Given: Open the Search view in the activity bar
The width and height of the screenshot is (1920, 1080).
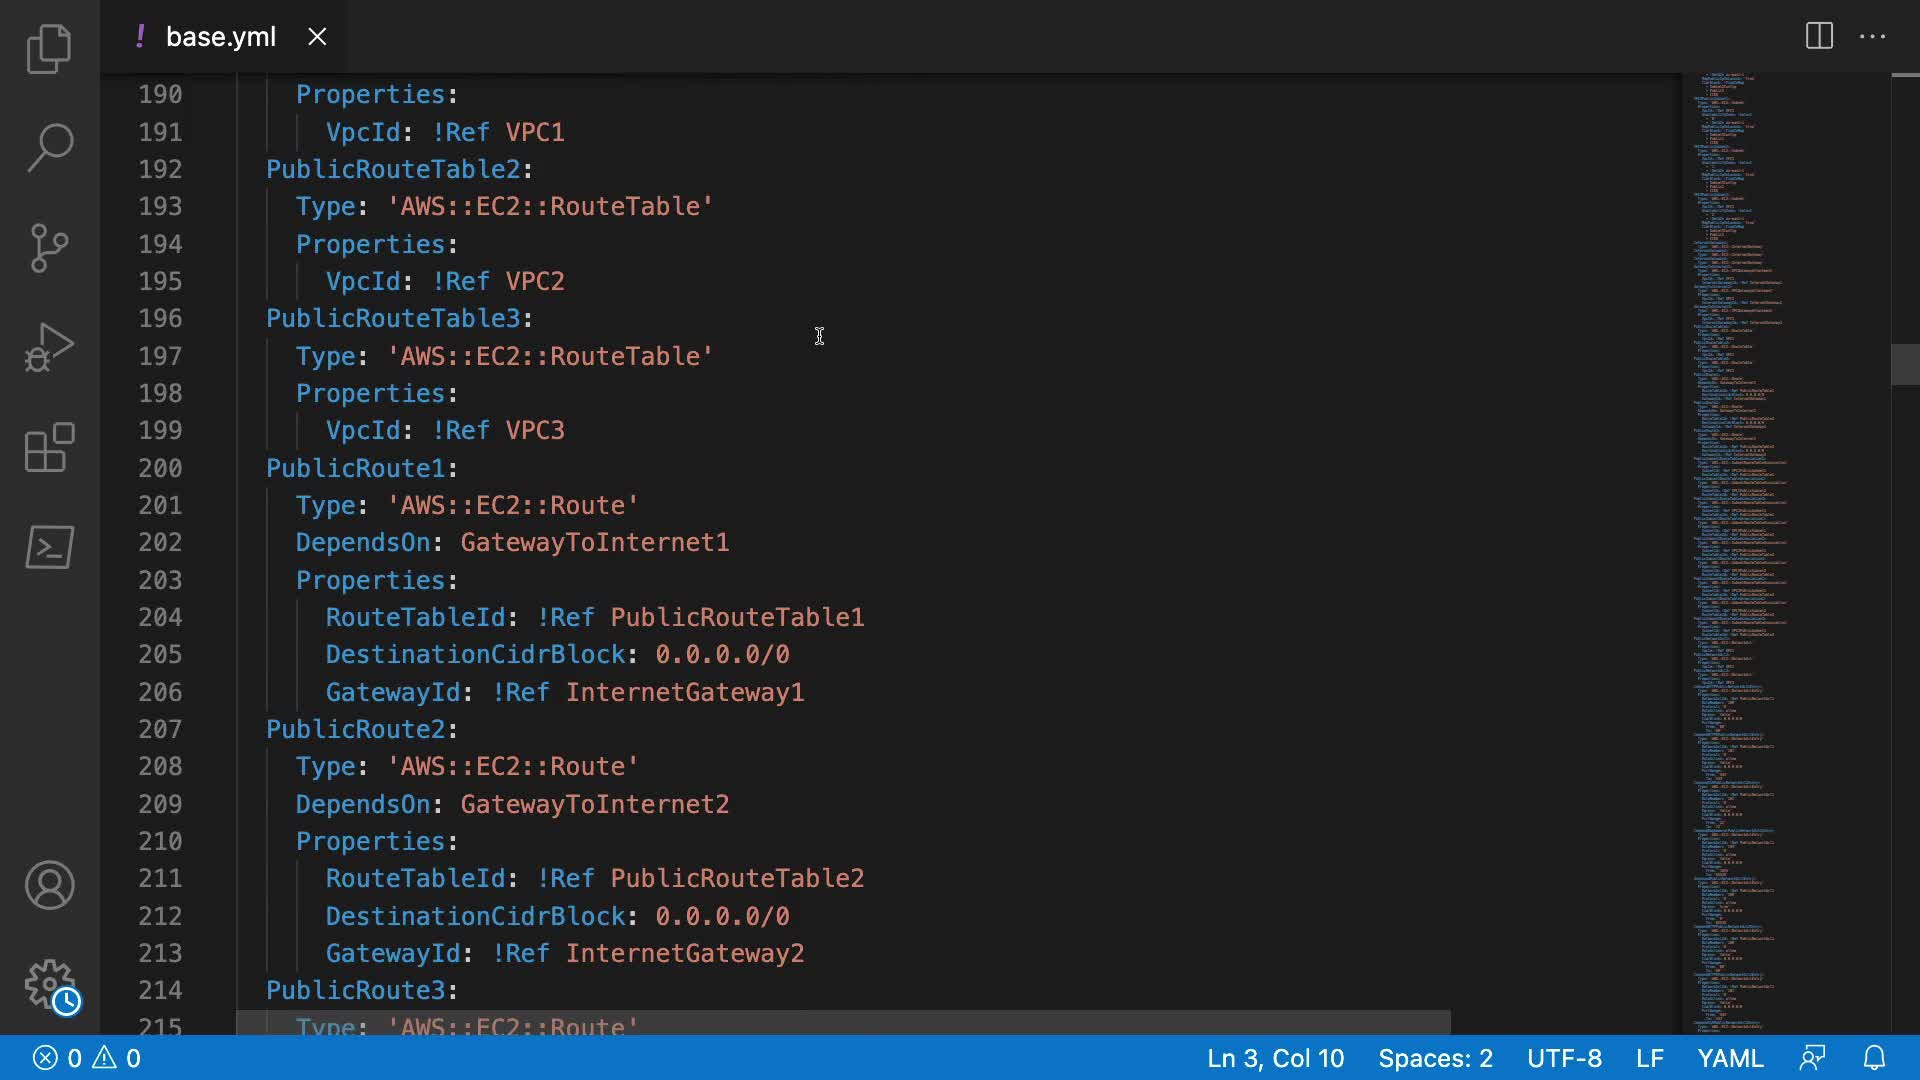Looking at the screenshot, I should [49, 148].
